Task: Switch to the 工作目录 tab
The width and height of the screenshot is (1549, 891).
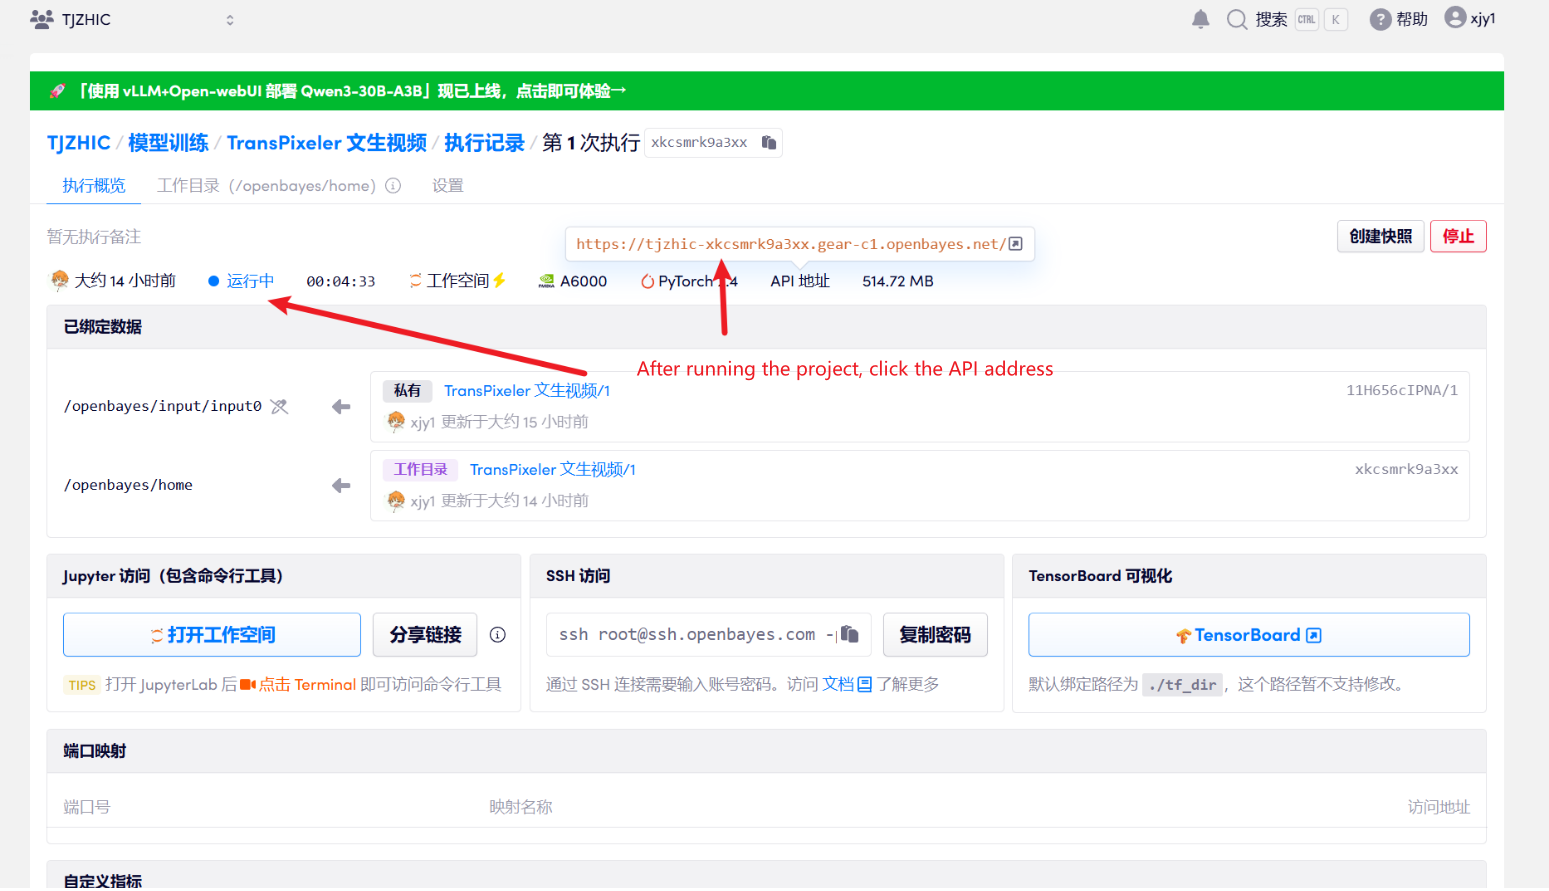Action: pos(266,185)
